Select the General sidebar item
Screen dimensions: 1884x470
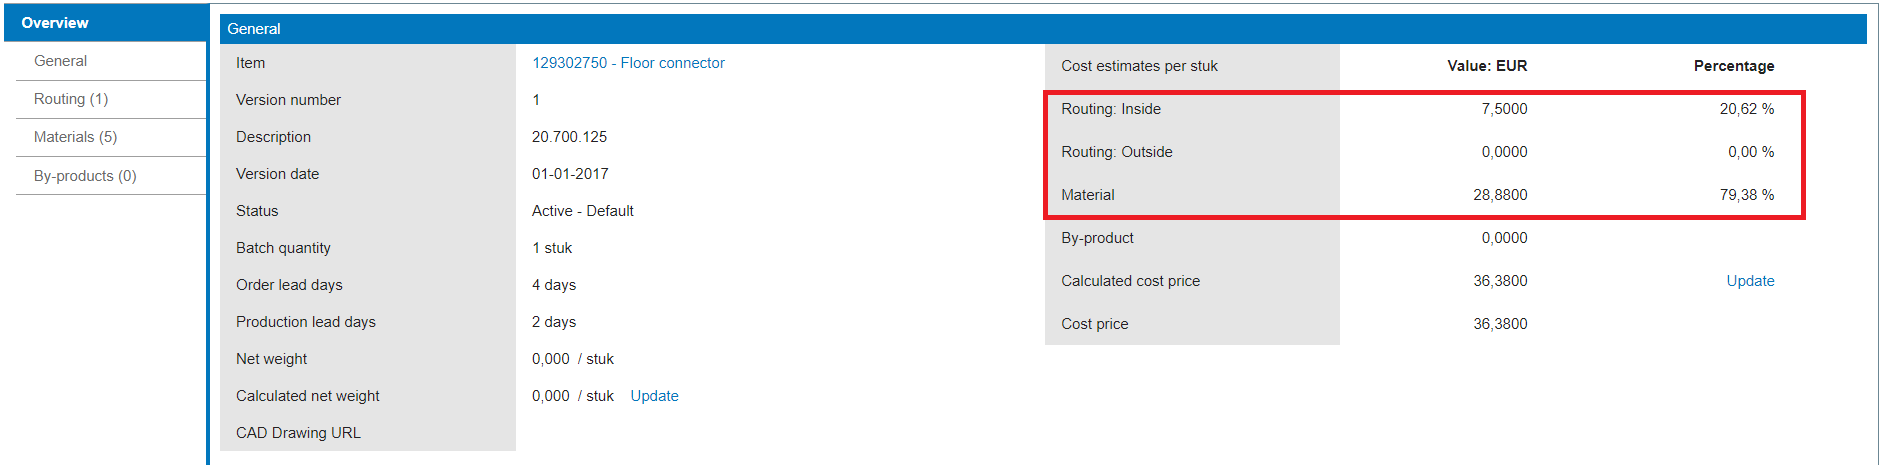point(61,61)
